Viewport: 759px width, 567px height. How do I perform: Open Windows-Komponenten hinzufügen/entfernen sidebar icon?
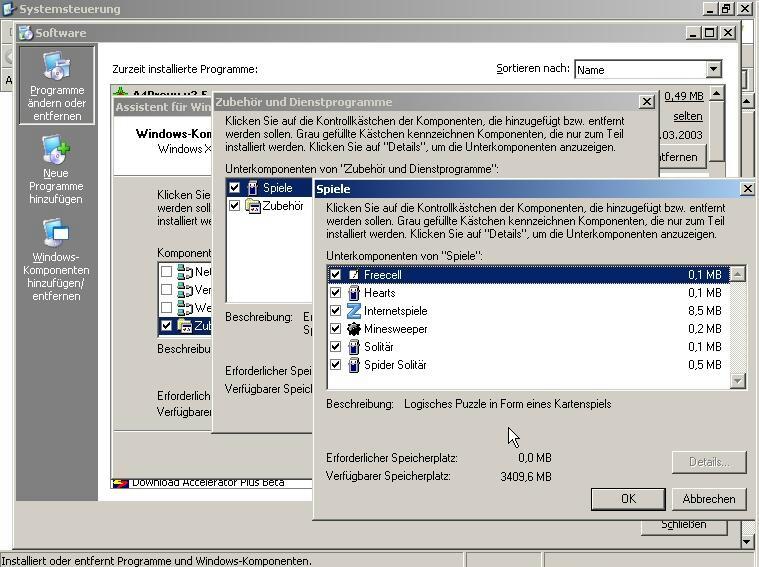point(55,232)
